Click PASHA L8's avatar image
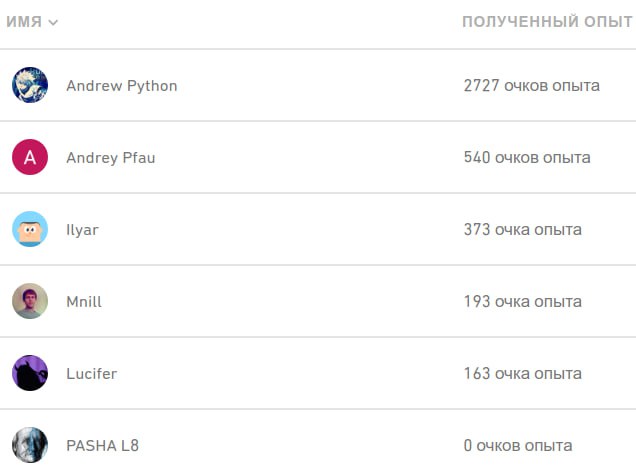 point(30,445)
